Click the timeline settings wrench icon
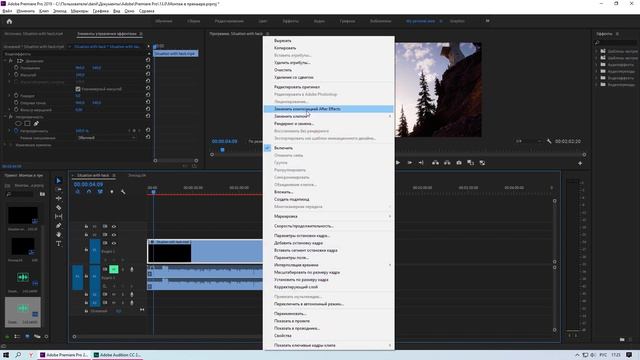The image size is (640, 360). (x=123, y=192)
